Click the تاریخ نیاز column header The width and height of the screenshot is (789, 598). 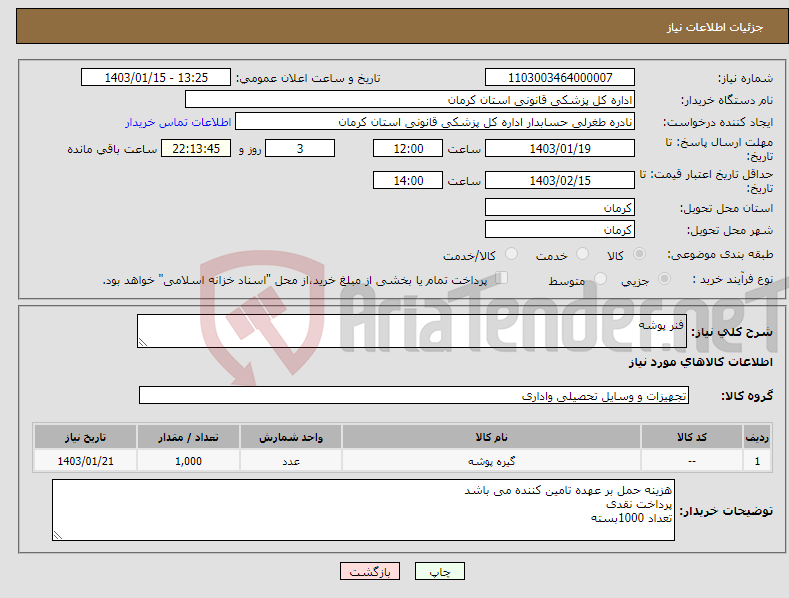coord(86,437)
